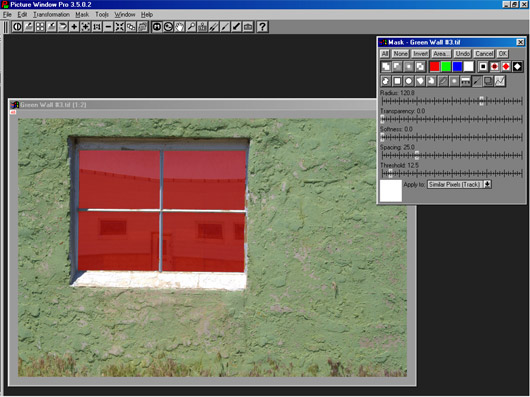Select the gradient ruler mask tool
Viewport: 530px width, 397px height.
[465, 81]
